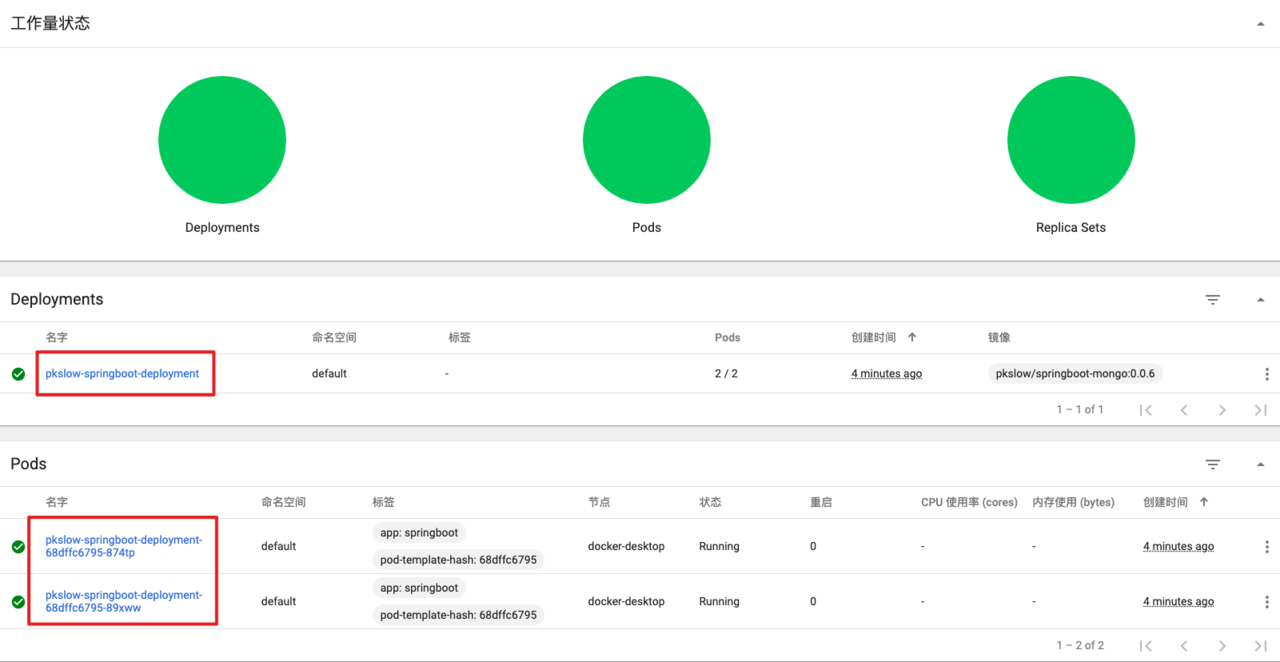Viewport: 1280px width, 662px height.
Task: Open actions menu for pod 89xww
Action: [x=1266, y=602]
